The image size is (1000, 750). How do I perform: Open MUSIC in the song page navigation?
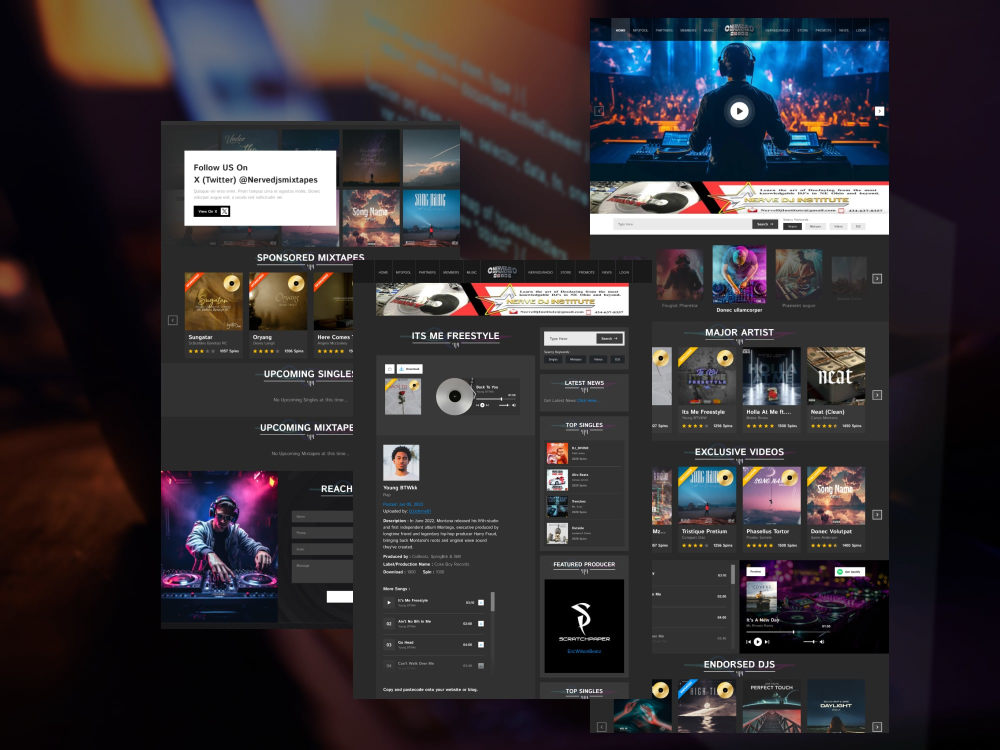click(x=471, y=272)
